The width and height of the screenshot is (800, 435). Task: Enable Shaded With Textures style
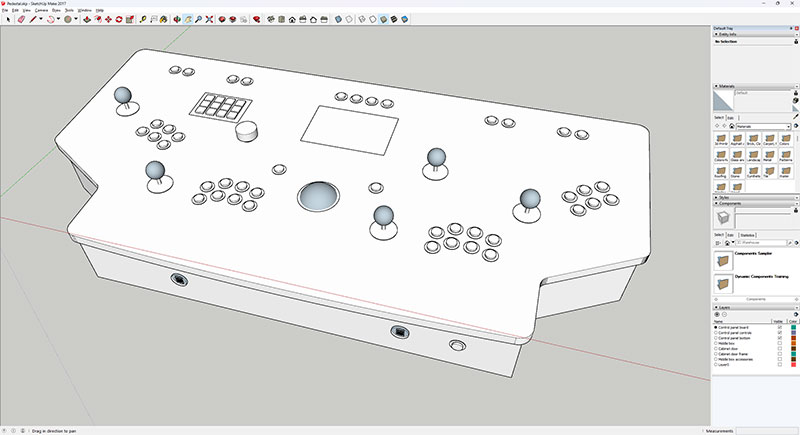click(394, 19)
